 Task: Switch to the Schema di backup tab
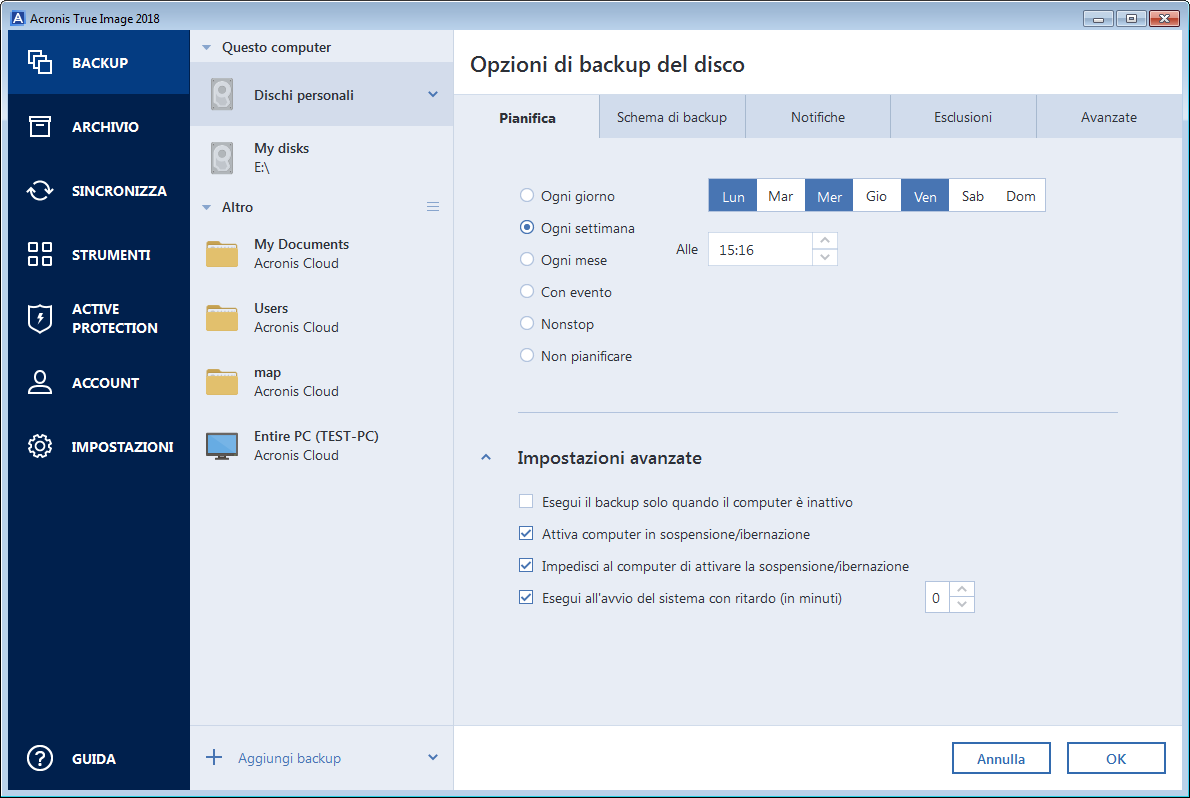[672, 117]
